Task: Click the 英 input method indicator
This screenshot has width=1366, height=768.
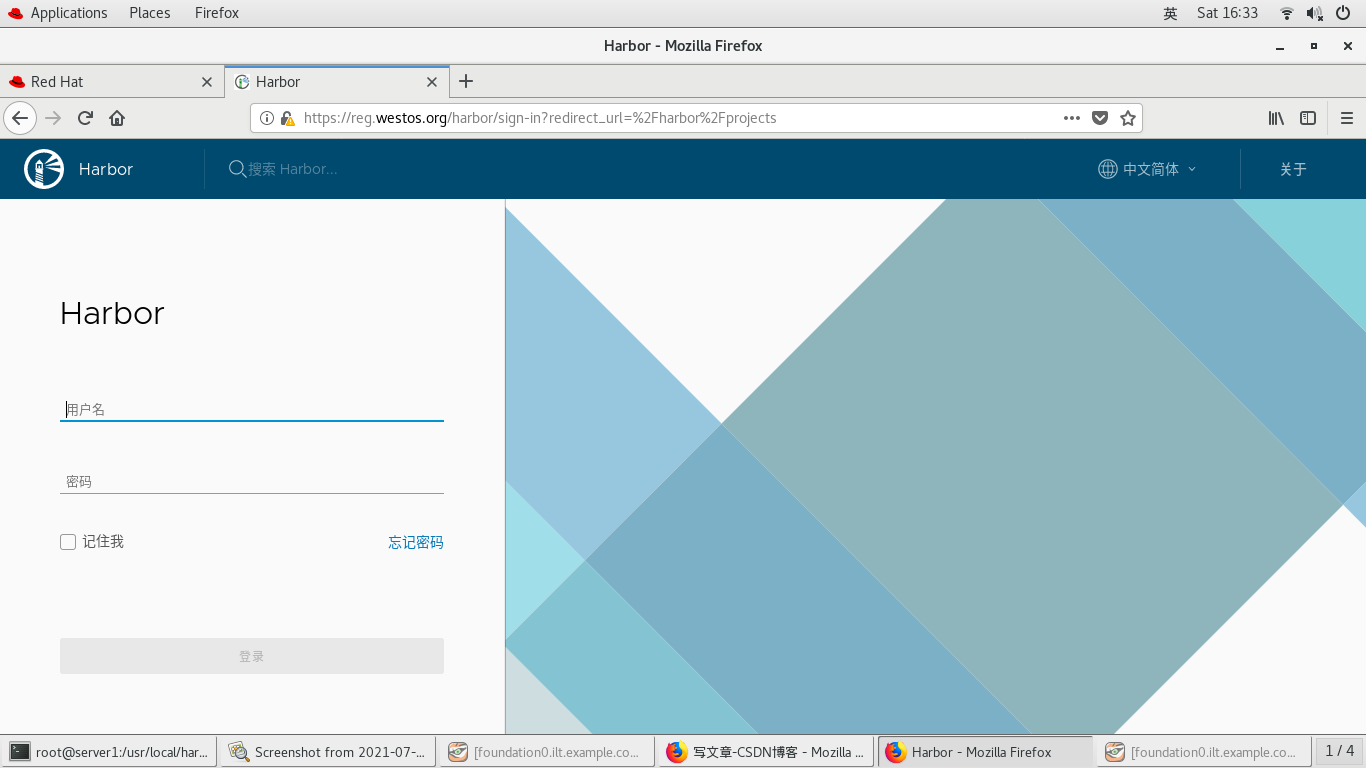Action: 1170,13
